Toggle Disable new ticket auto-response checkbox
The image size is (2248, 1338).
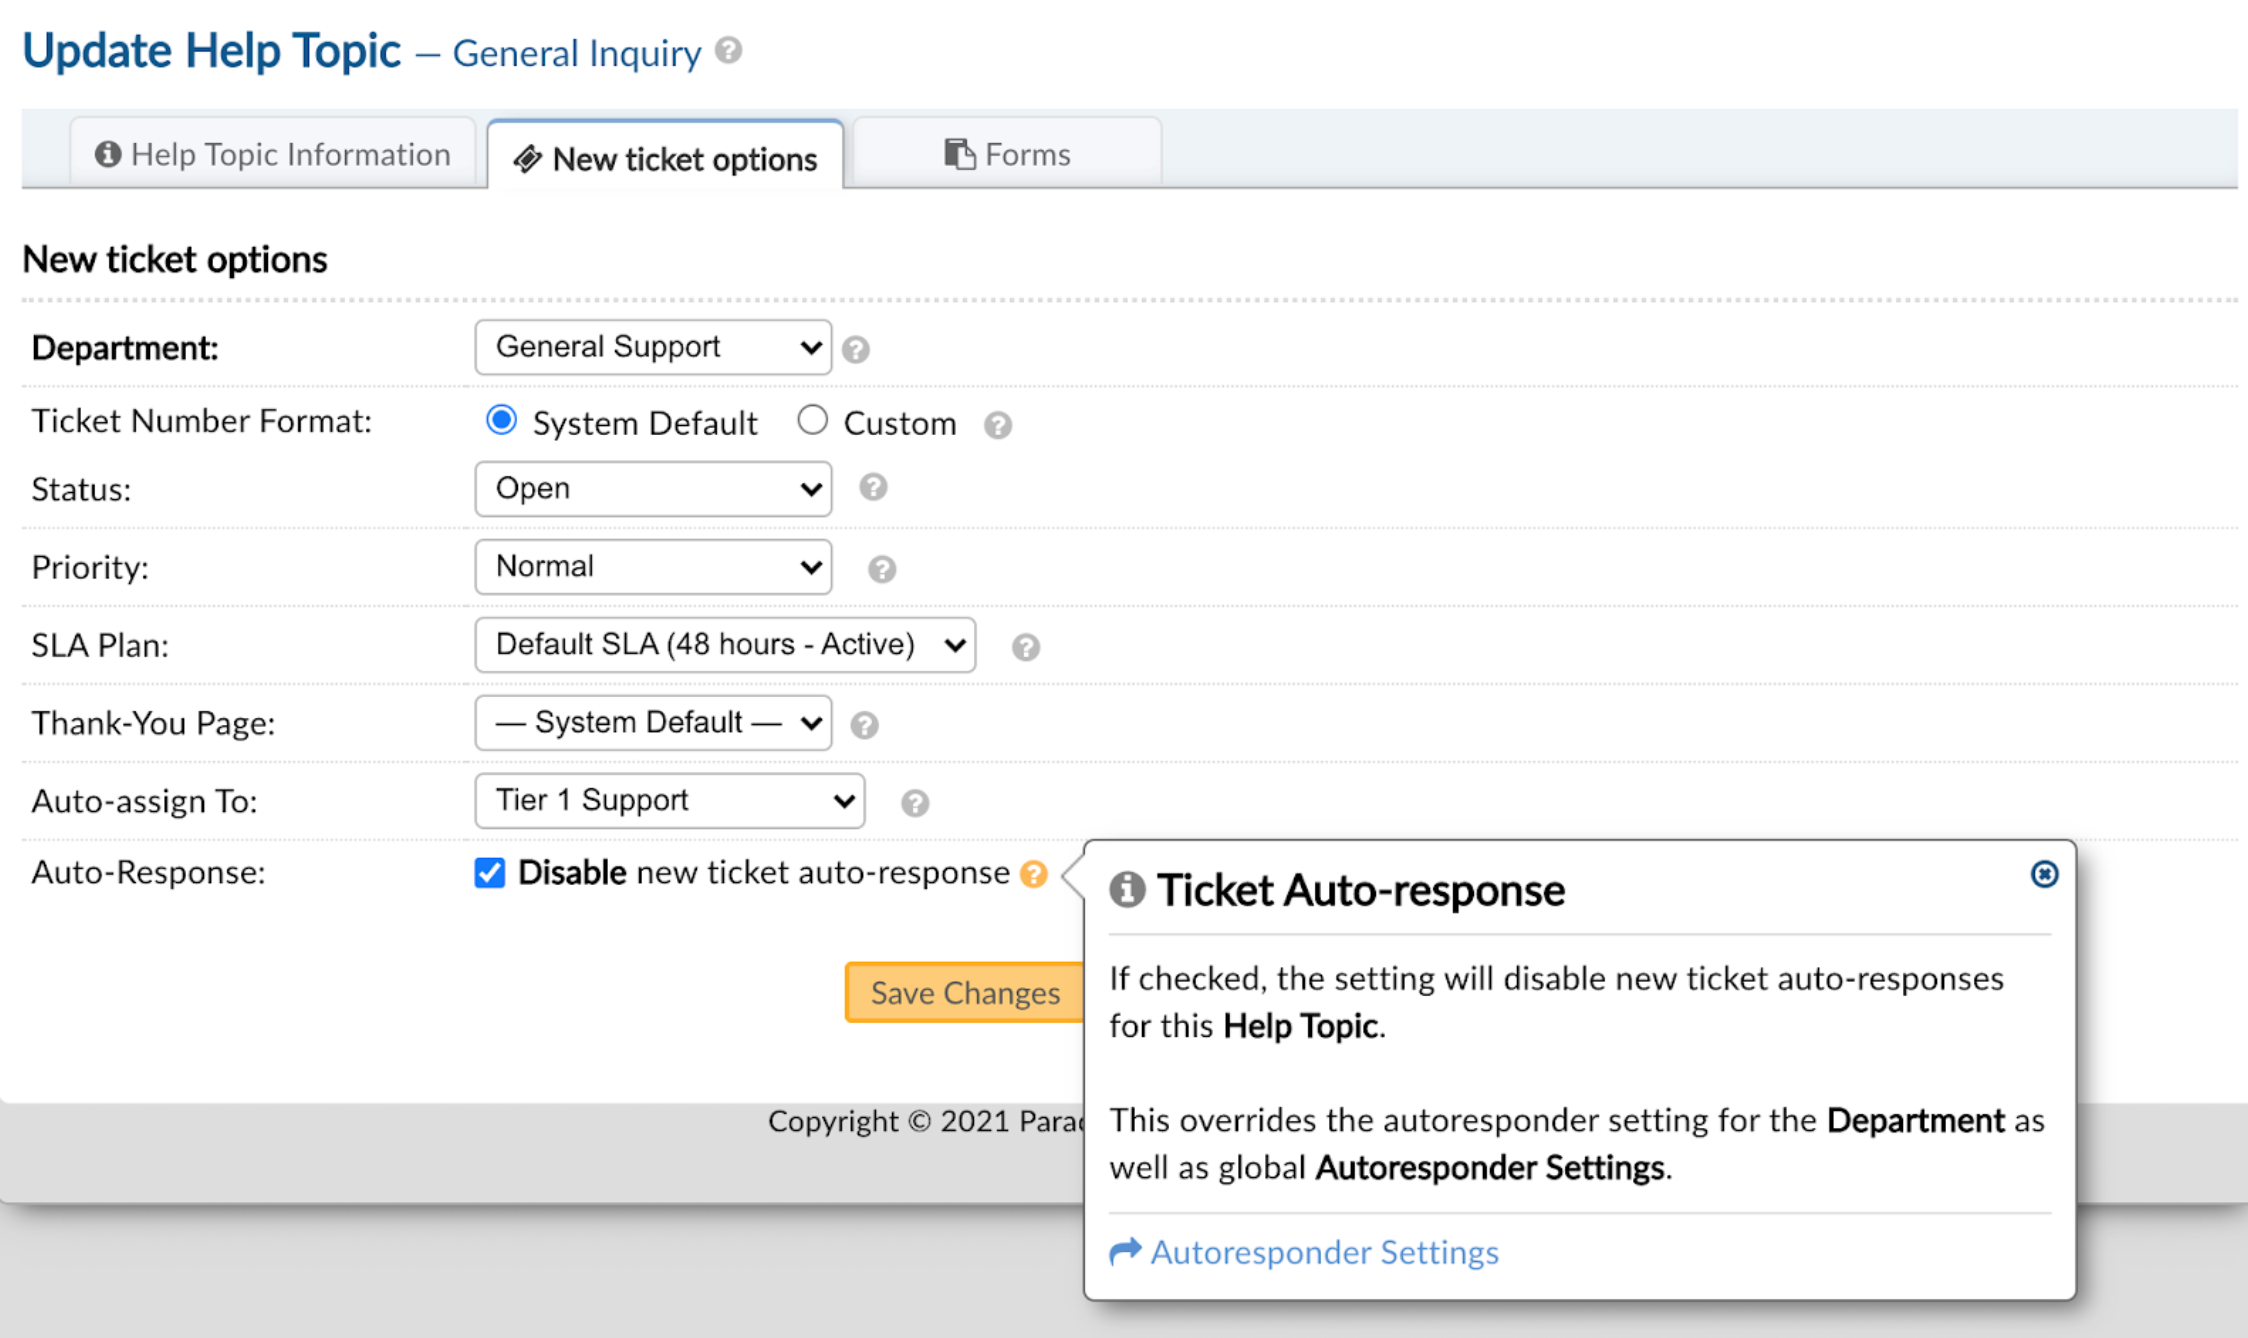[x=490, y=873]
